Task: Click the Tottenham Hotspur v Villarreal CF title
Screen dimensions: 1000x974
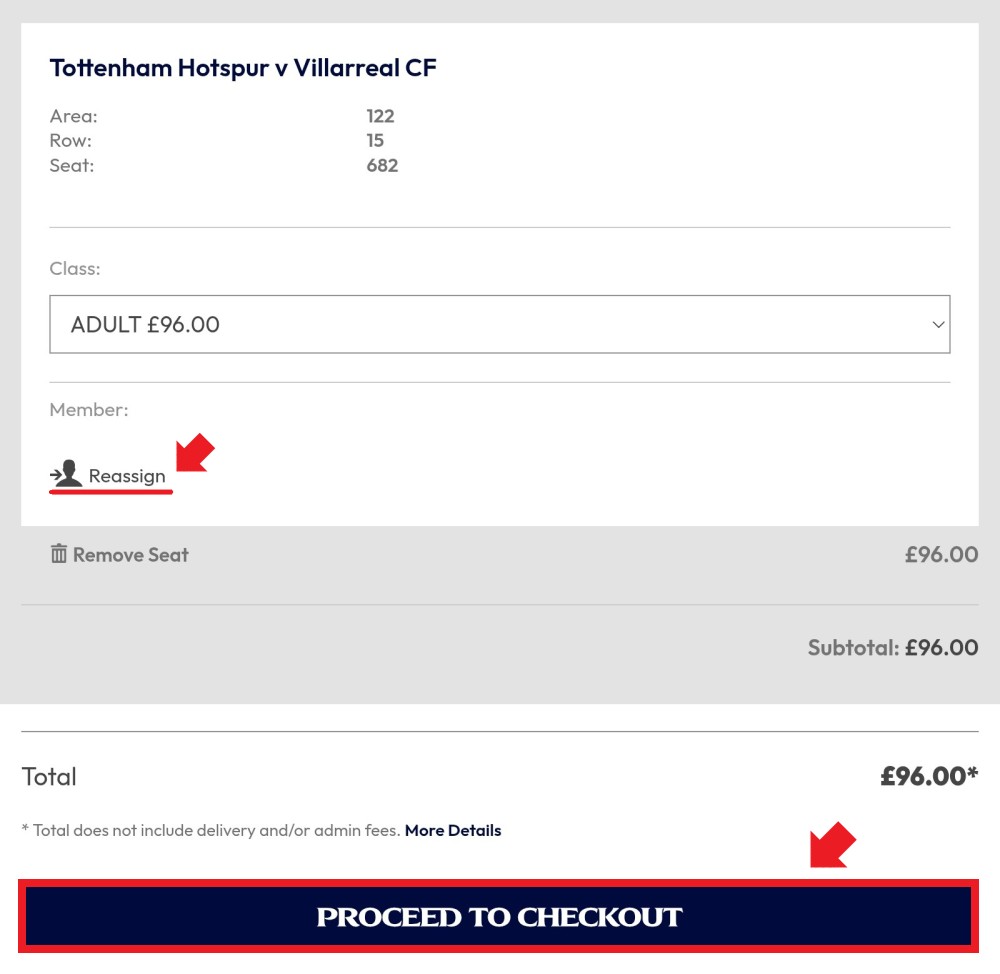Action: [243, 68]
